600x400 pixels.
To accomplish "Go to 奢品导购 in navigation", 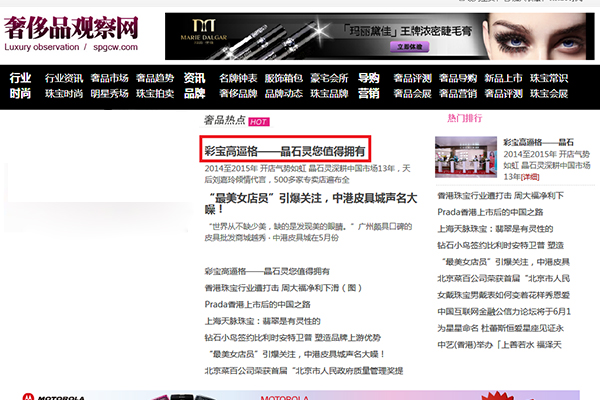I will (x=458, y=78).
